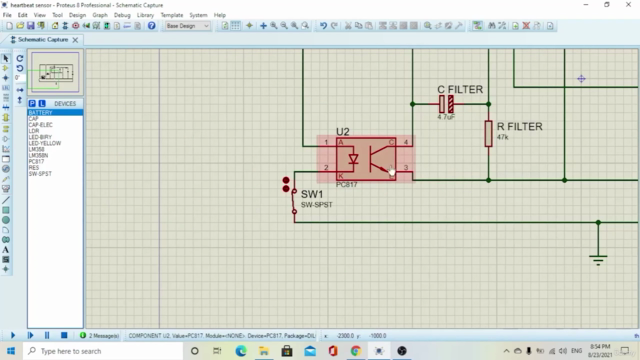
Task: Click the schematic overview thumbnail
Action: click(56, 72)
